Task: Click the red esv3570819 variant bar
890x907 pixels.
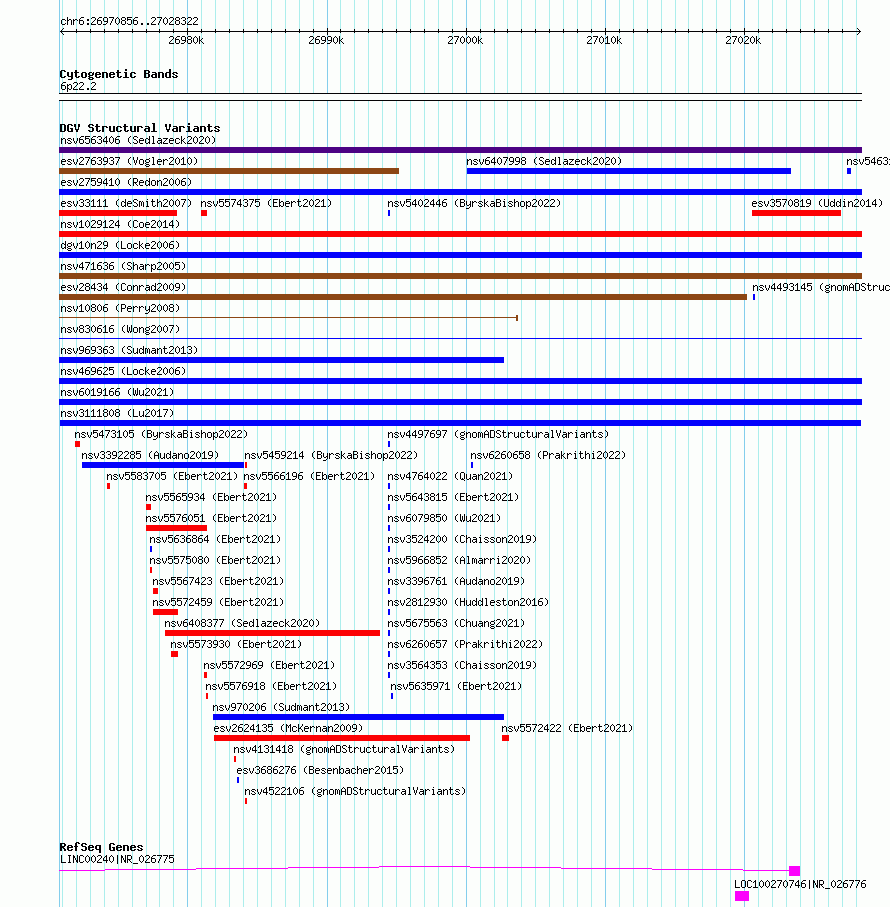Action: [x=796, y=213]
